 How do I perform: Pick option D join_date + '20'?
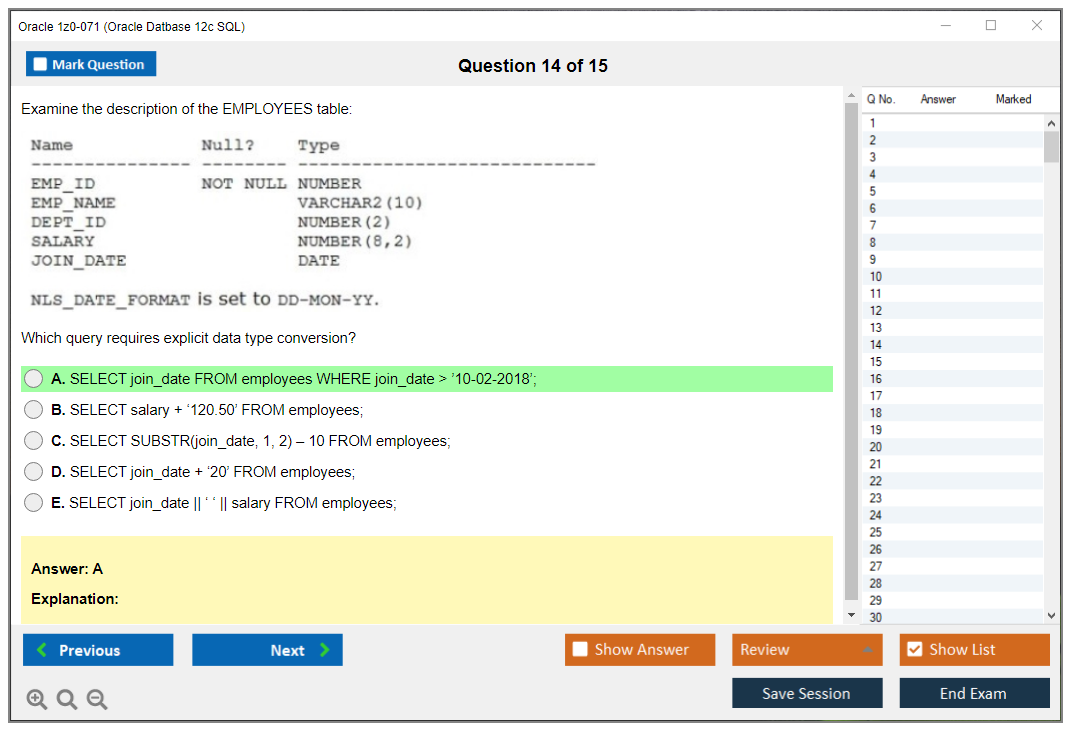(34, 472)
